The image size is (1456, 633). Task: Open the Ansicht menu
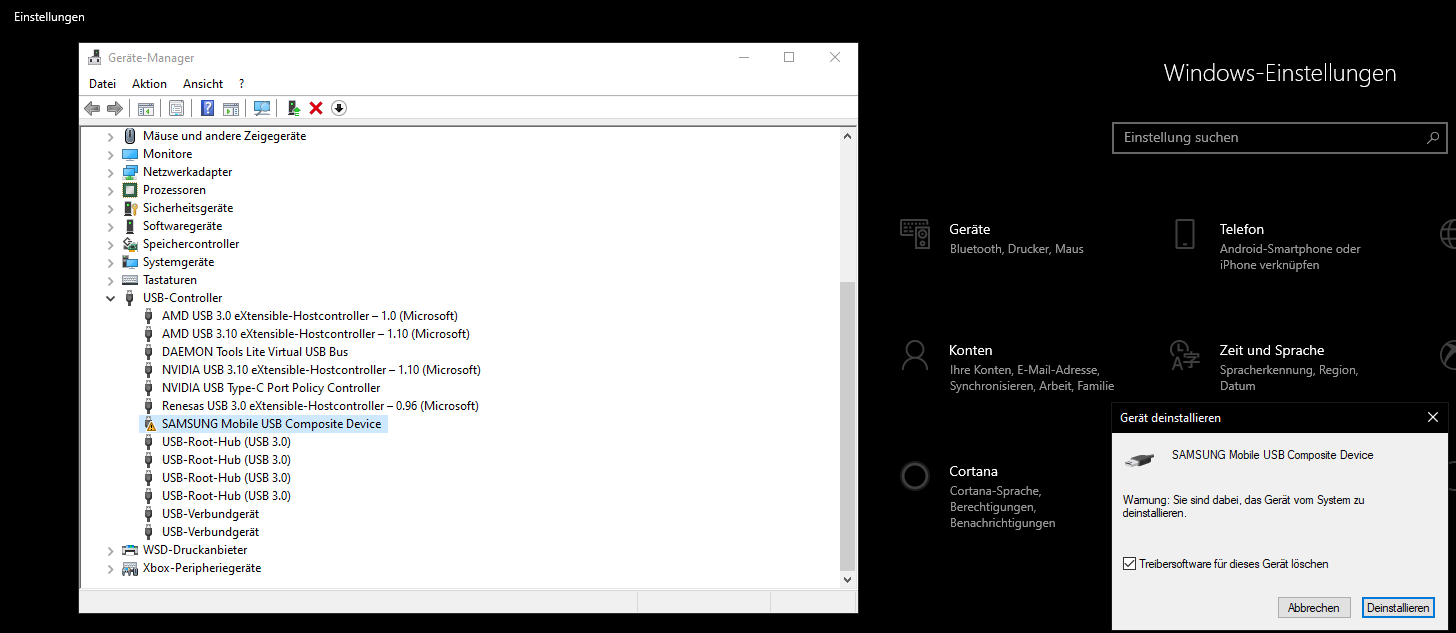203,84
